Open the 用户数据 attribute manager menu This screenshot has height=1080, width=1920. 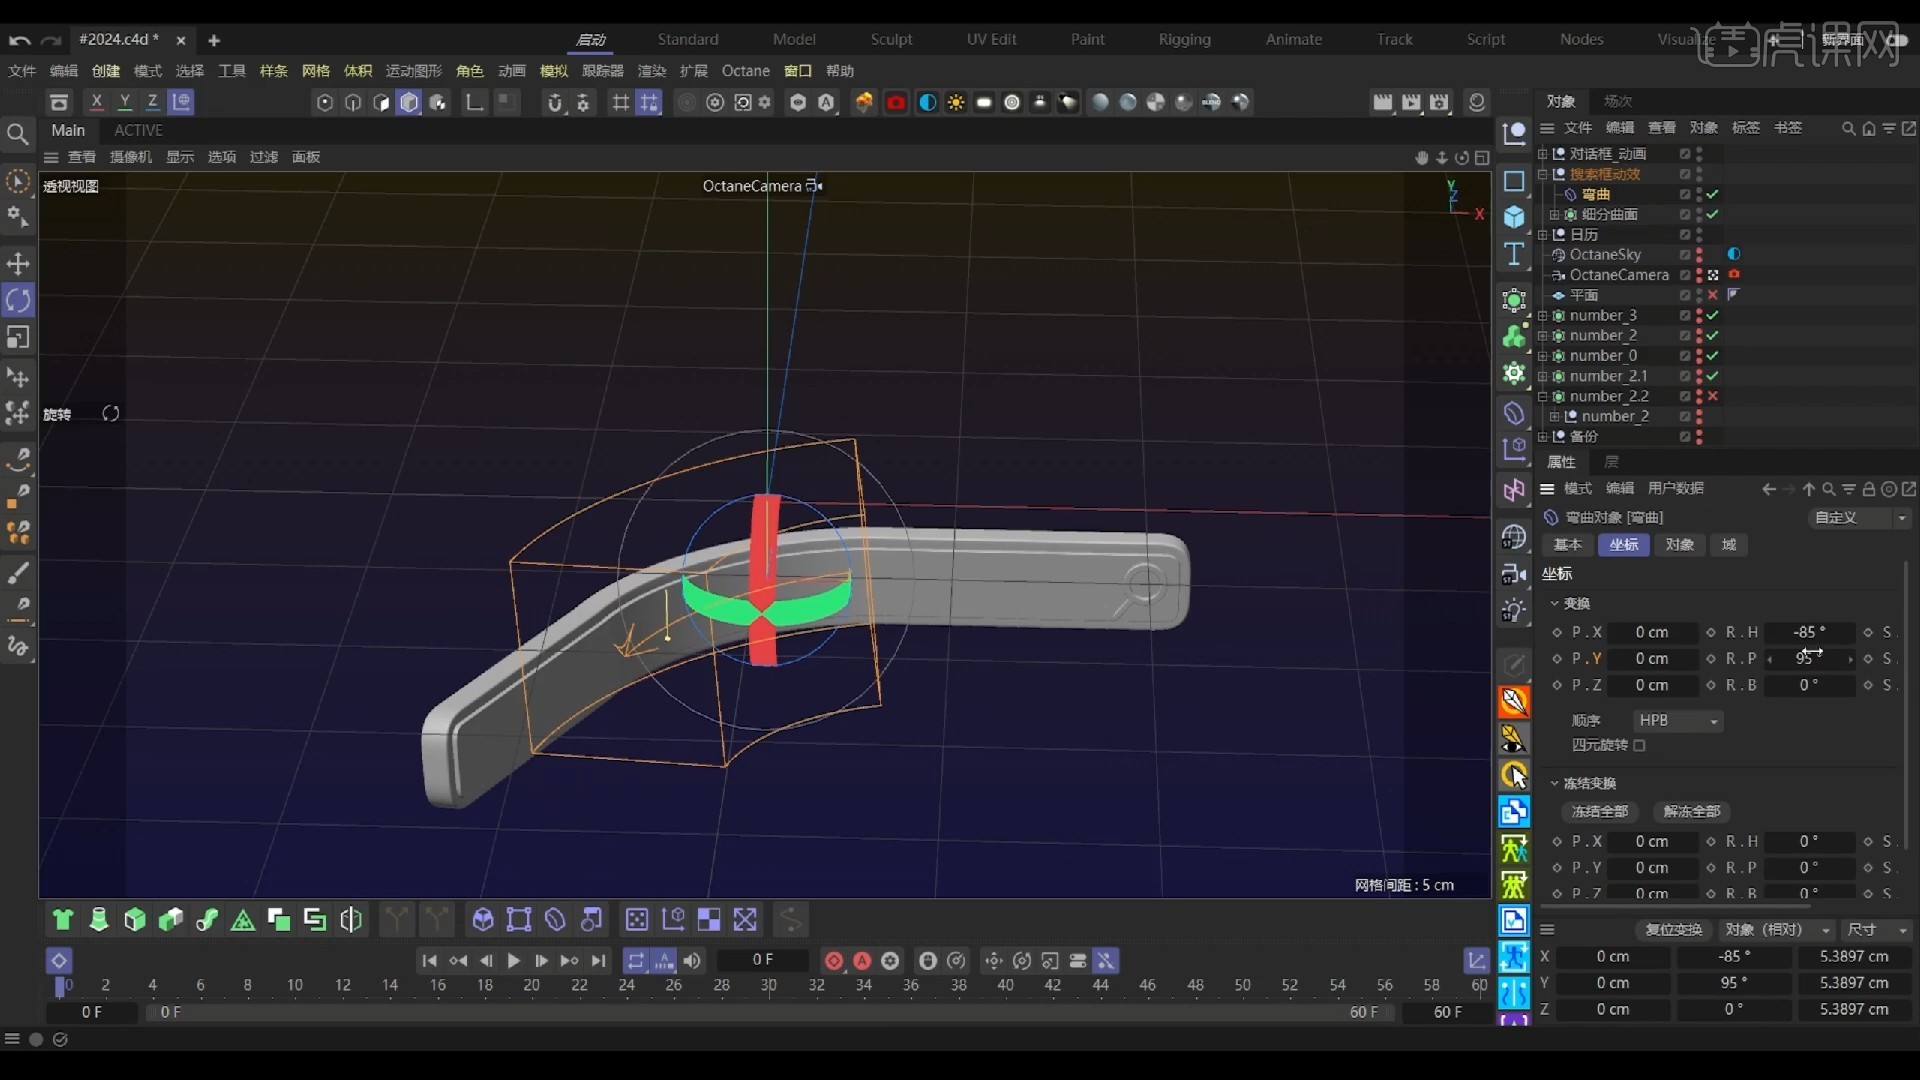(x=1676, y=489)
